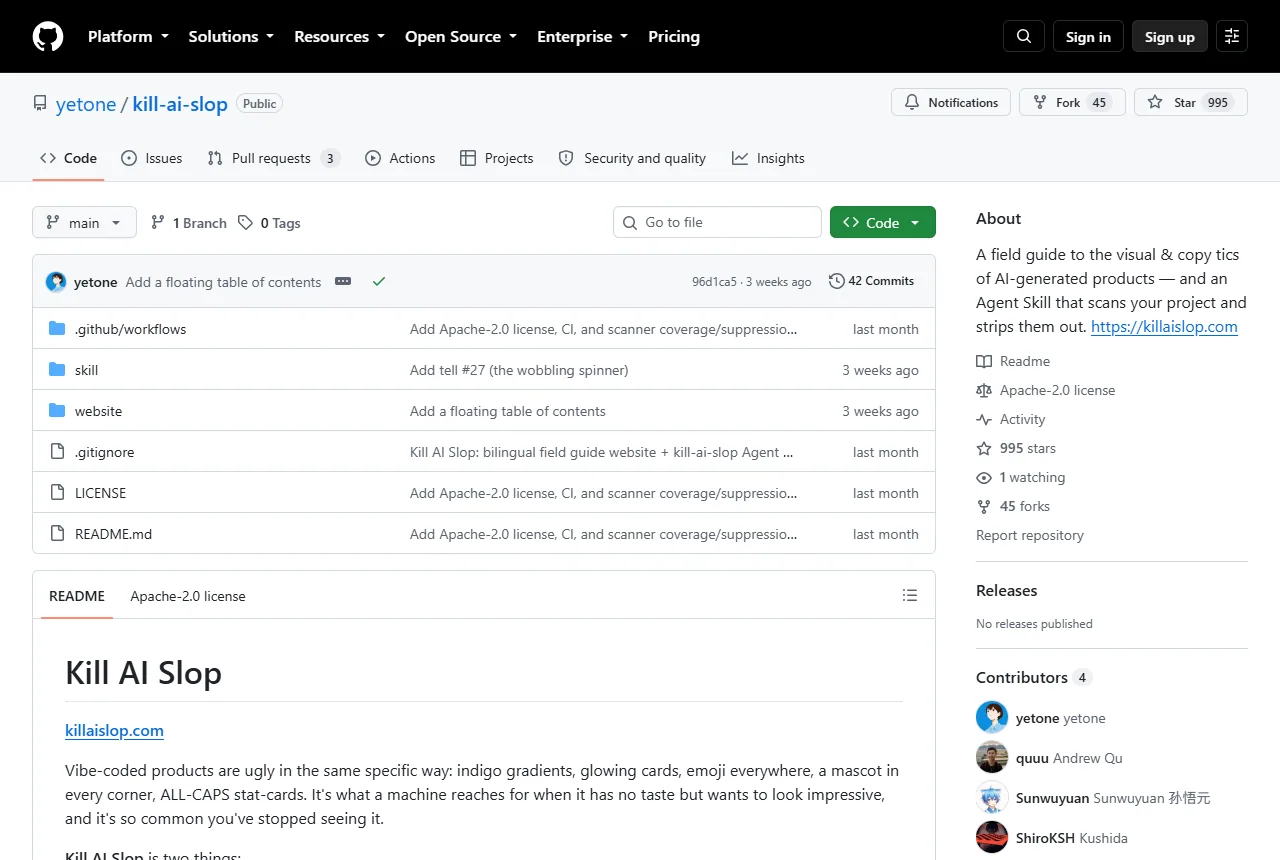
Task: Click the LICENSE file icon
Action: click(57, 493)
